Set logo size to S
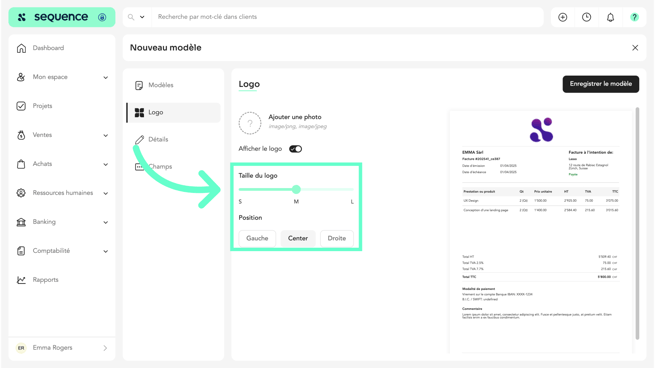This screenshot has height=368, width=655. [240, 202]
